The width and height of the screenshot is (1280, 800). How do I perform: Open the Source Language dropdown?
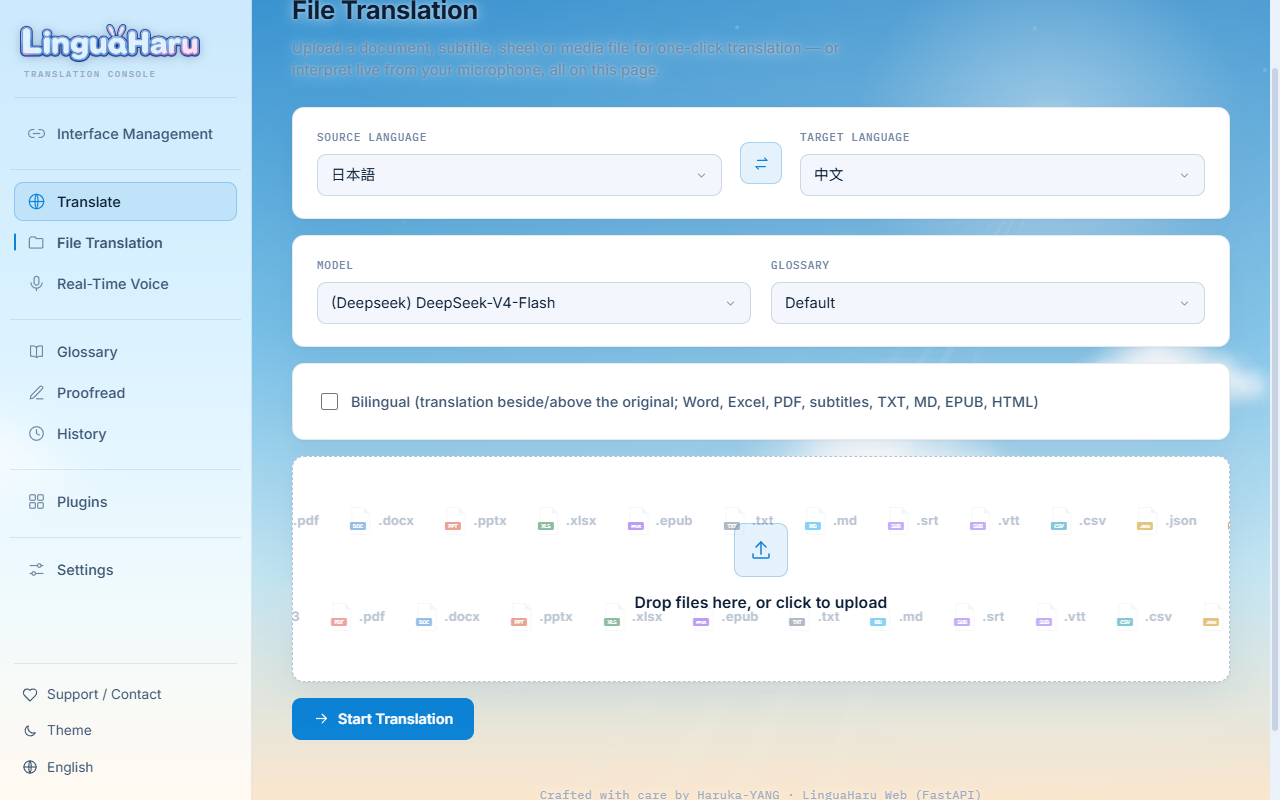(519, 175)
